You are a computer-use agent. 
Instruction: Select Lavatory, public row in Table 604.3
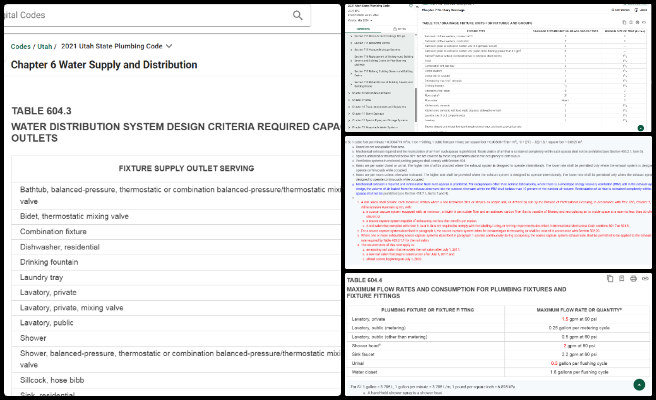coord(176,323)
